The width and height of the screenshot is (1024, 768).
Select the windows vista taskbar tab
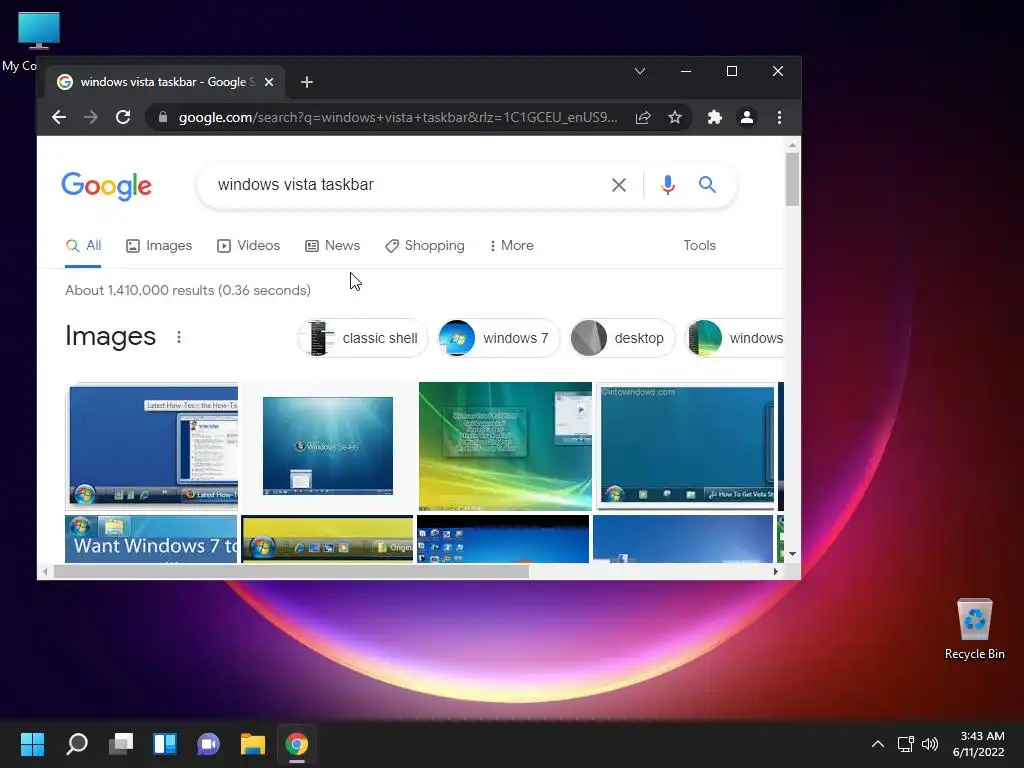pyautogui.click(x=165, y=82)
